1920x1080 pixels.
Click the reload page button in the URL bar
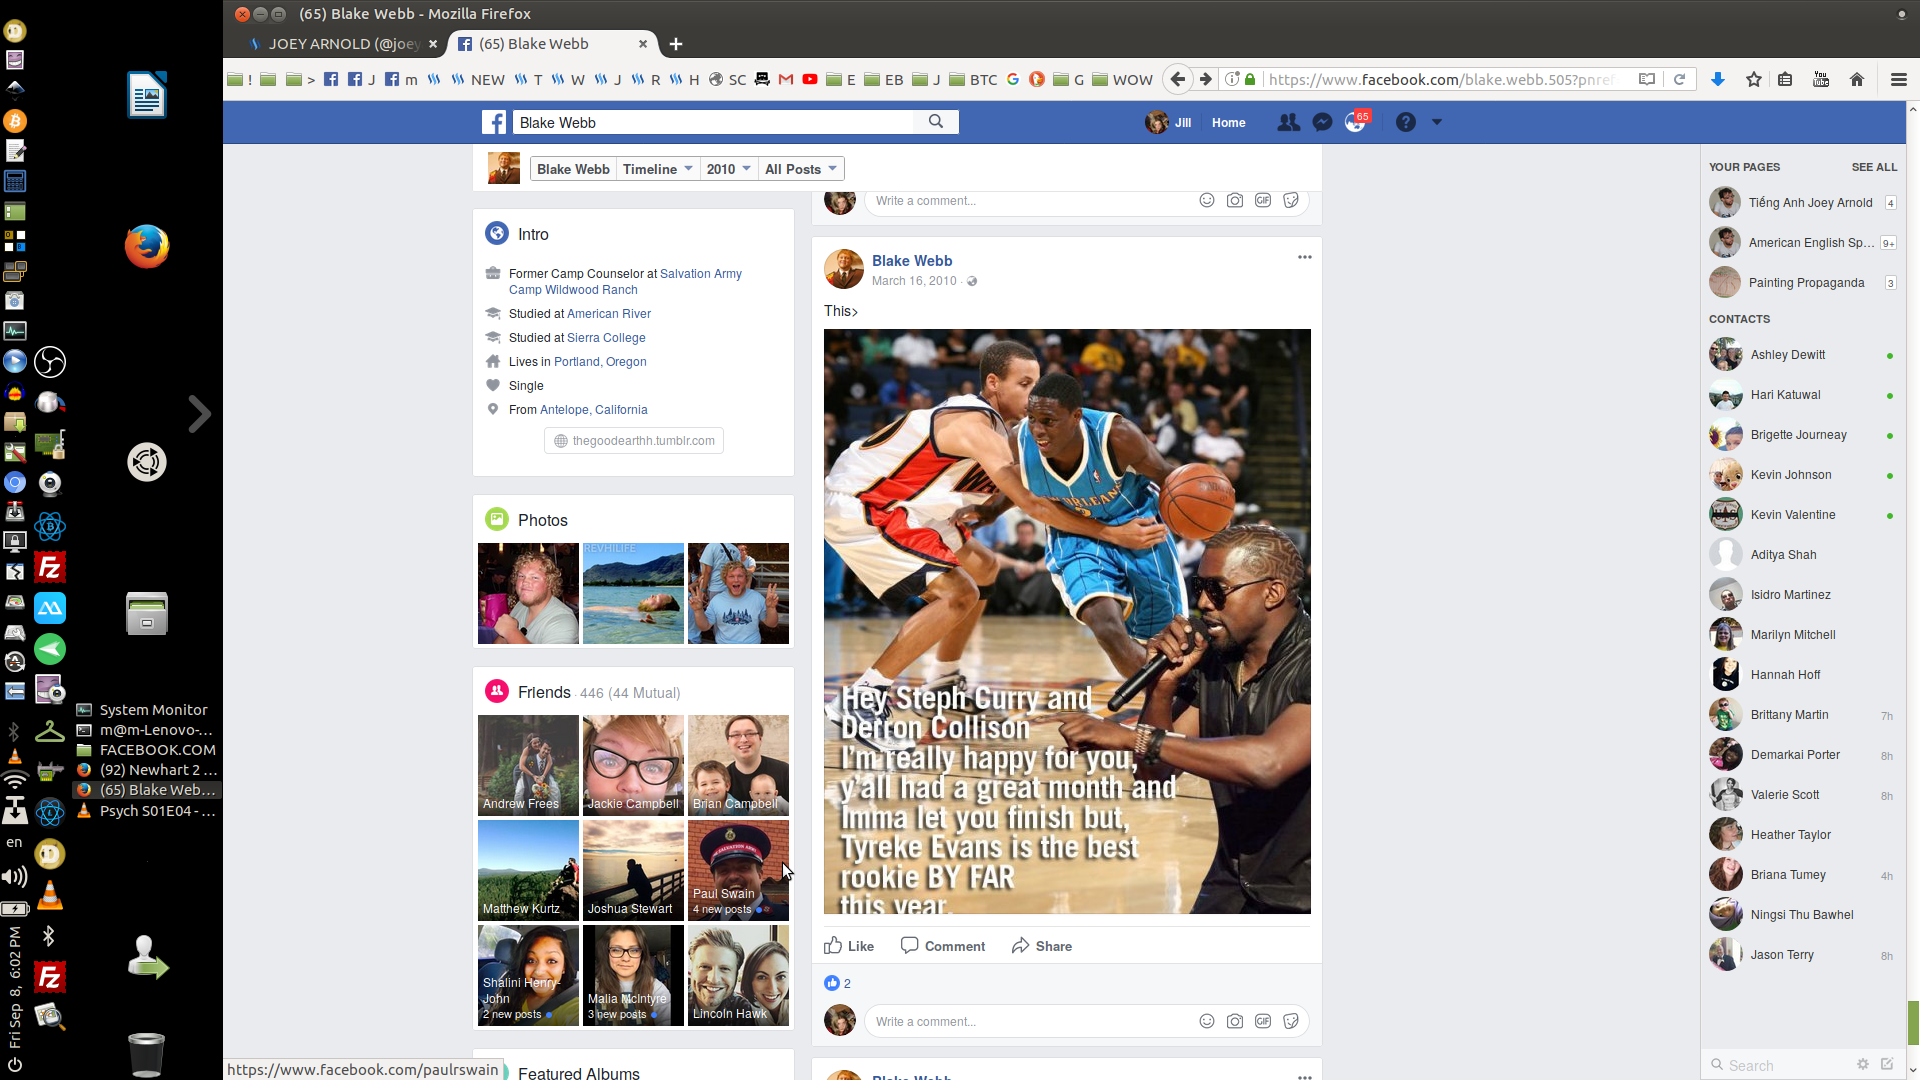tap(1680, 79)
